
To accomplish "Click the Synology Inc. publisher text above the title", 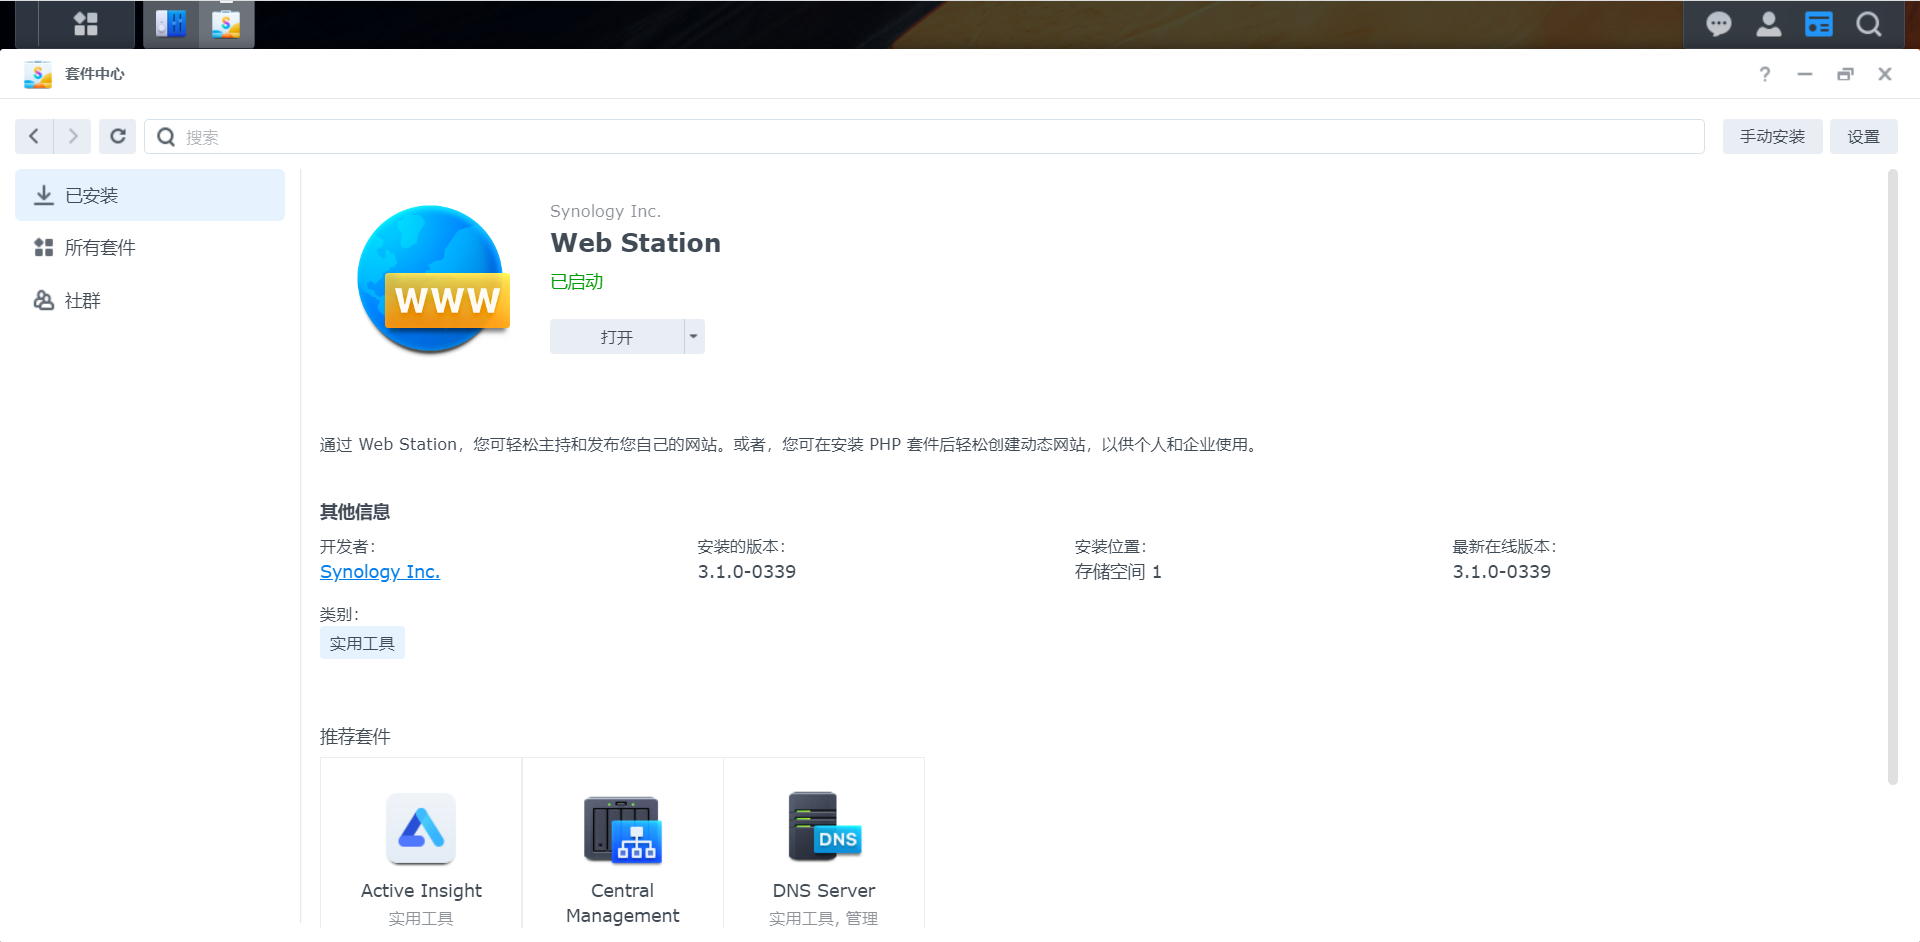I will pos(605,211).
